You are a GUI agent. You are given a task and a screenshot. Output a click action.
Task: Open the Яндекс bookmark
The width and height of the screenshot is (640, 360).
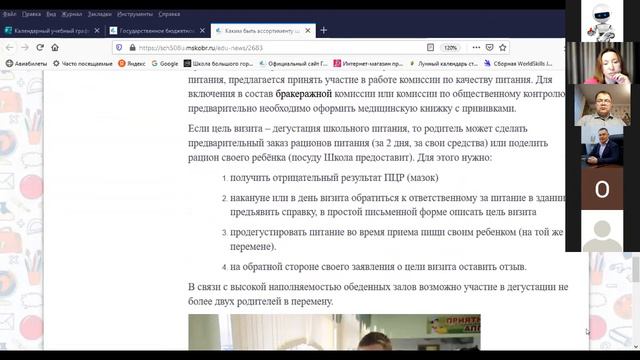pos(132,64)
